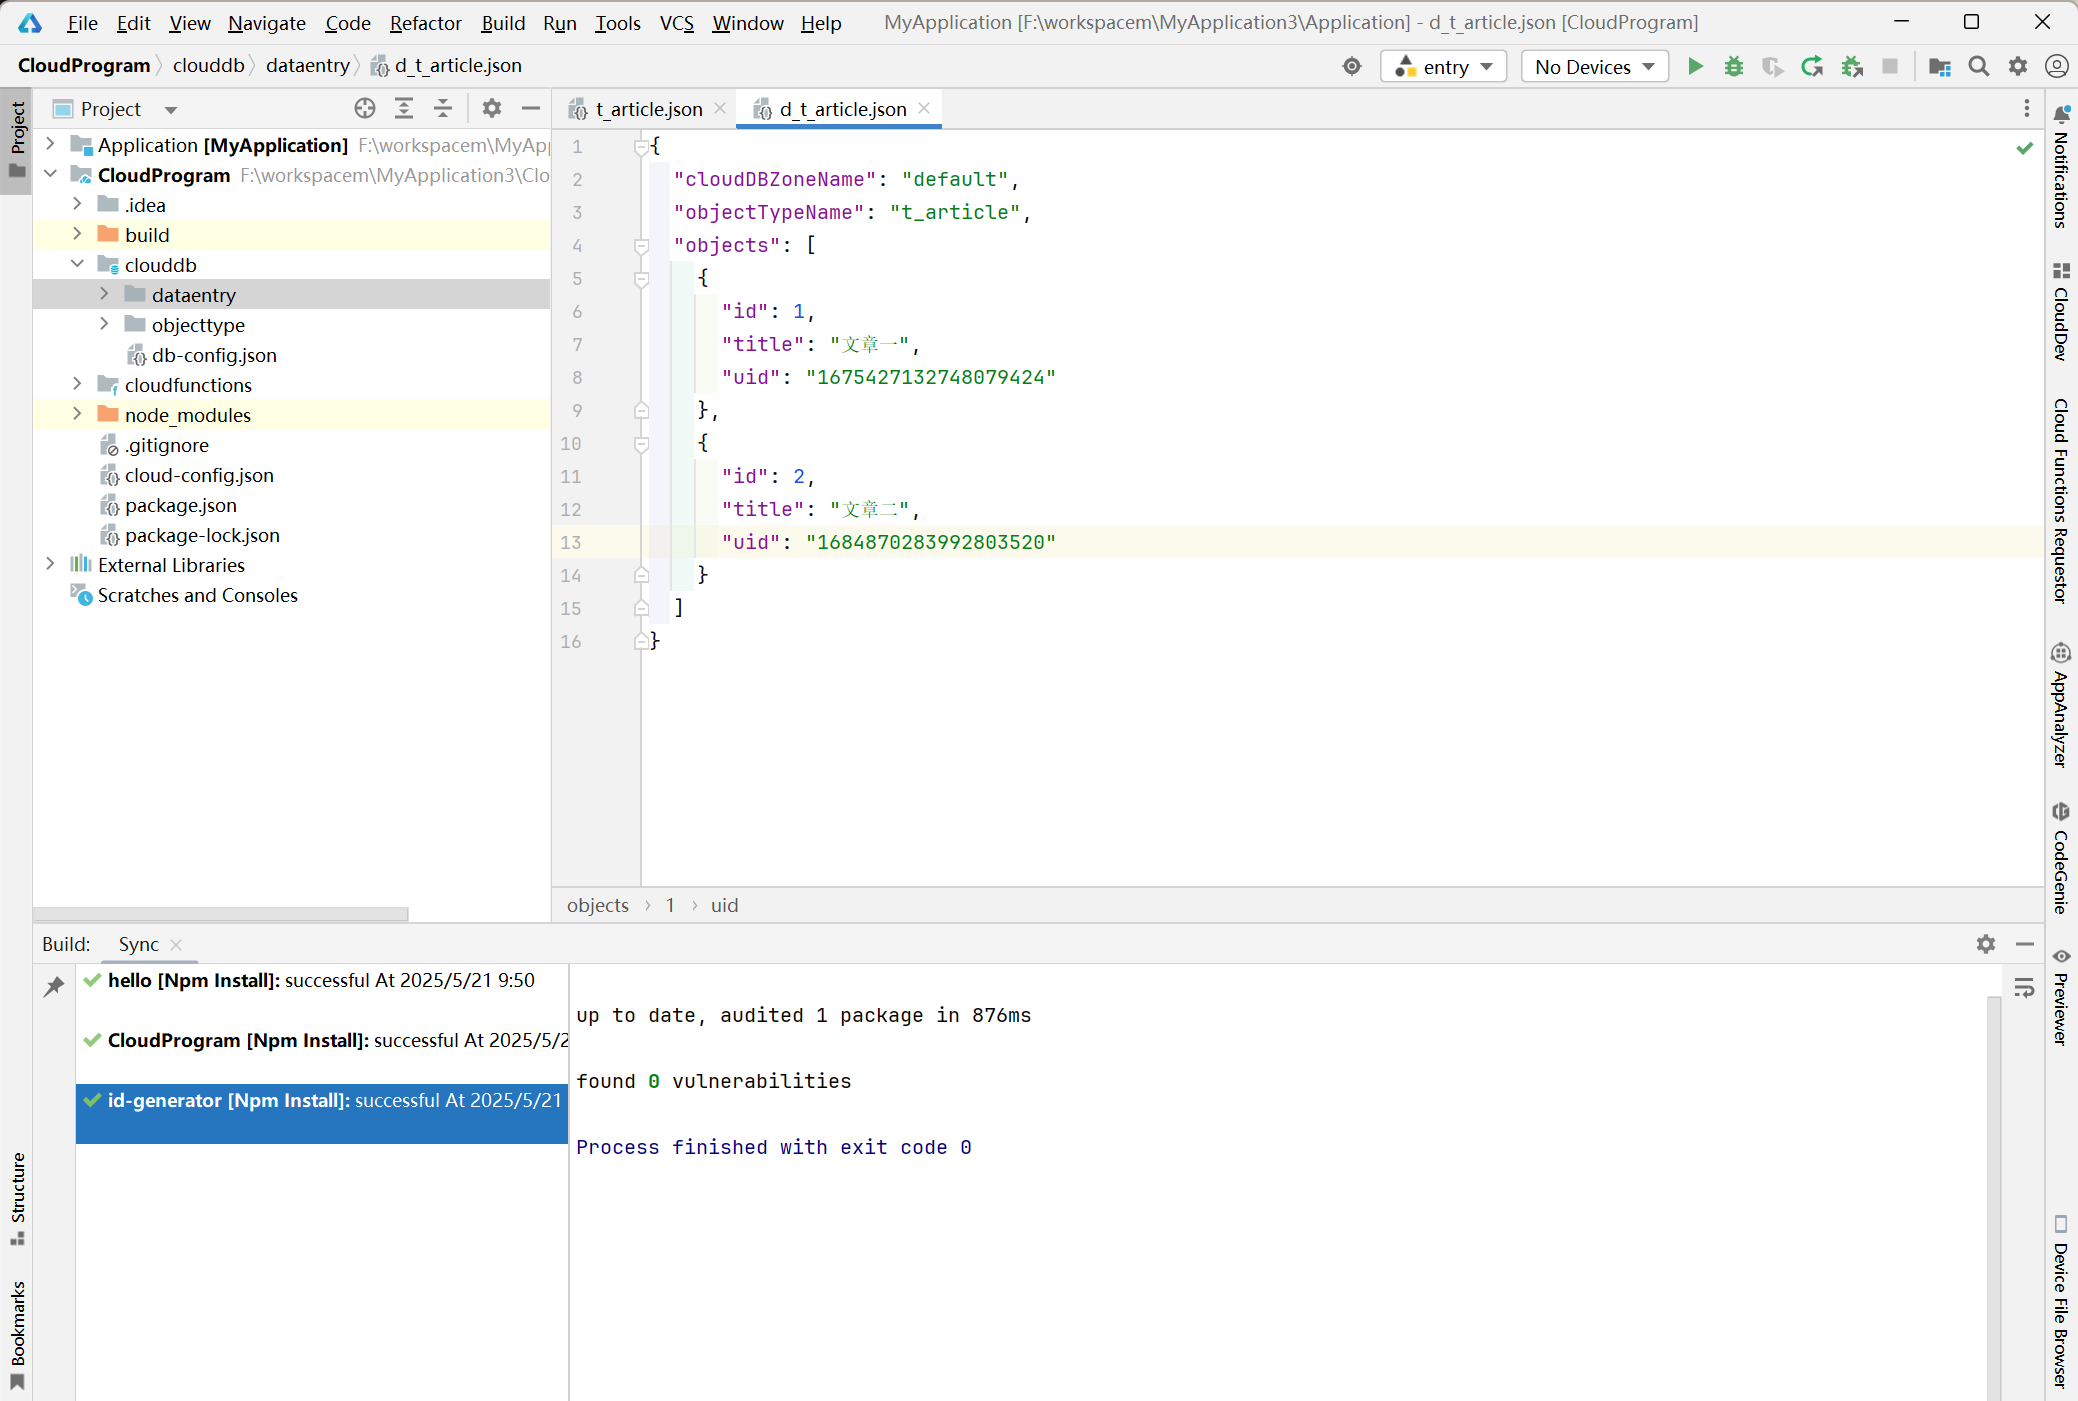Viewport: 2078px width, 1401px height.
Task: Open the No Devices dropdown
Action: coord(1594,67)
